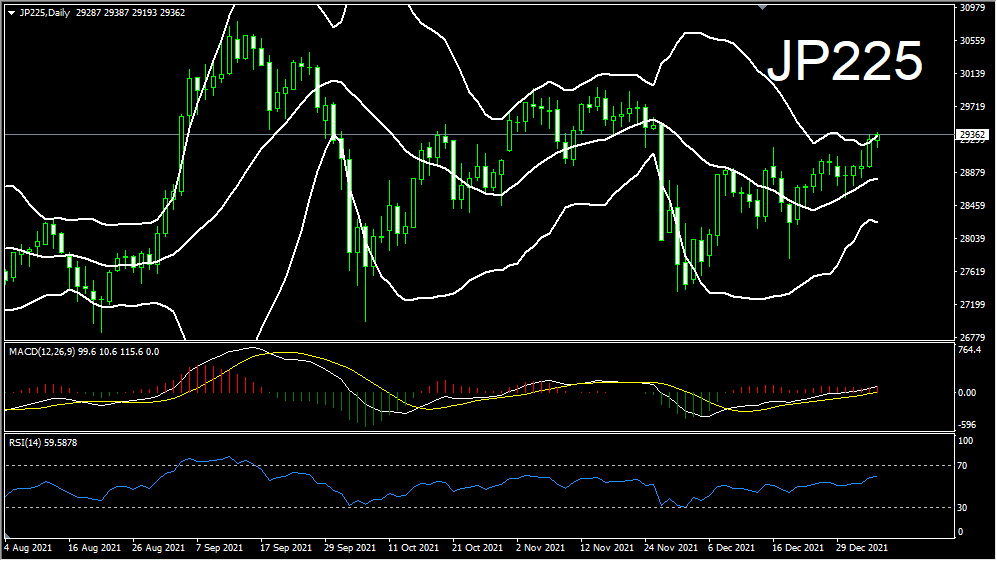Viewport: 997px width, 561px height.
Task: Click the 764.4 MACD scale value
Action: click(x=970, y=350)
